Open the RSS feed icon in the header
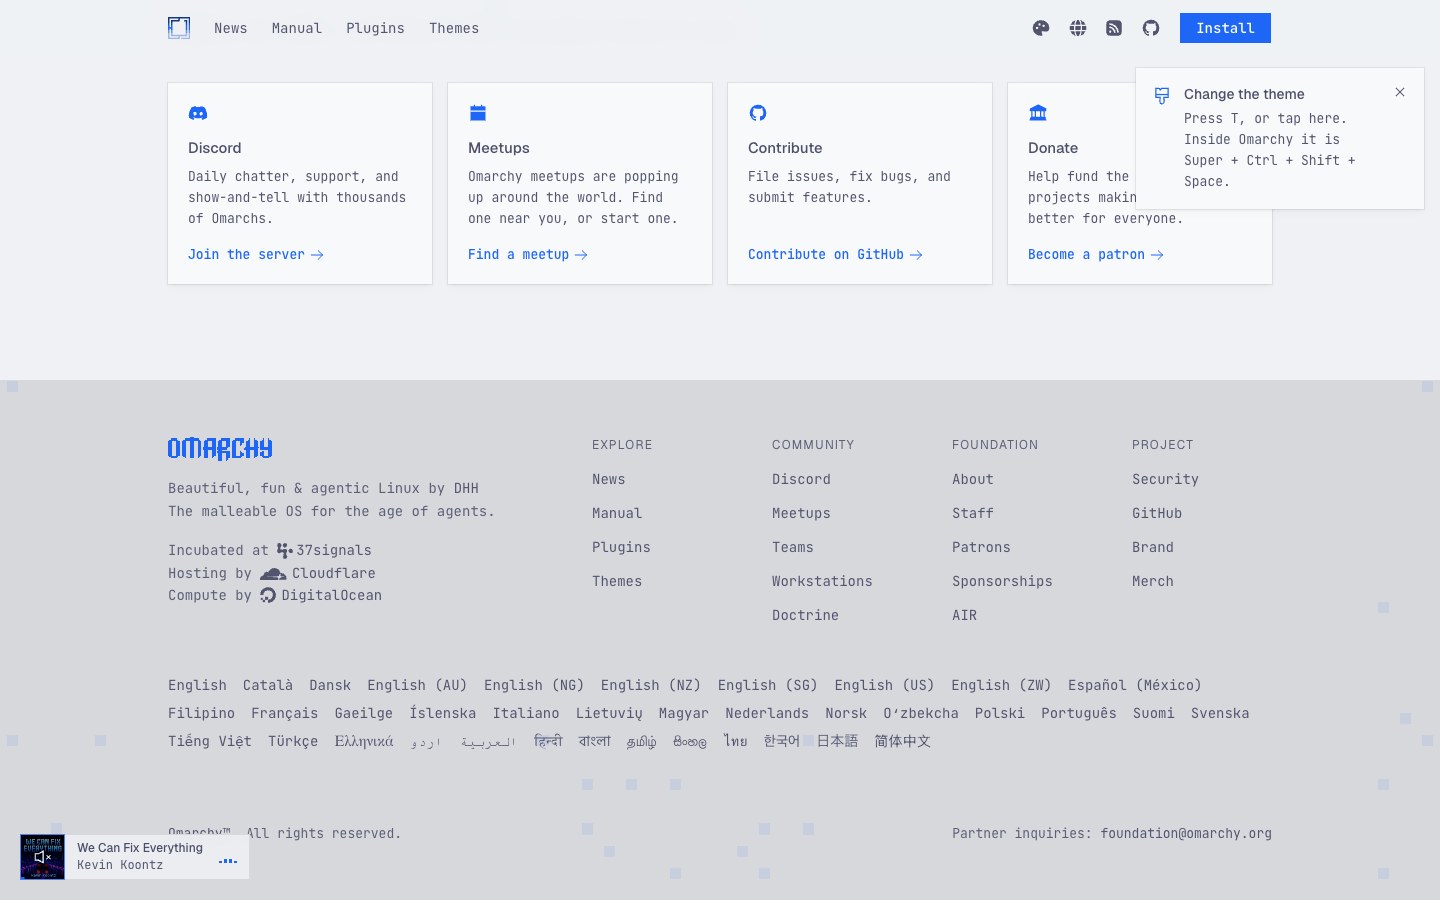This screenshot has height=900, width=1440. pyautogui.click(x=1114, y=28)
